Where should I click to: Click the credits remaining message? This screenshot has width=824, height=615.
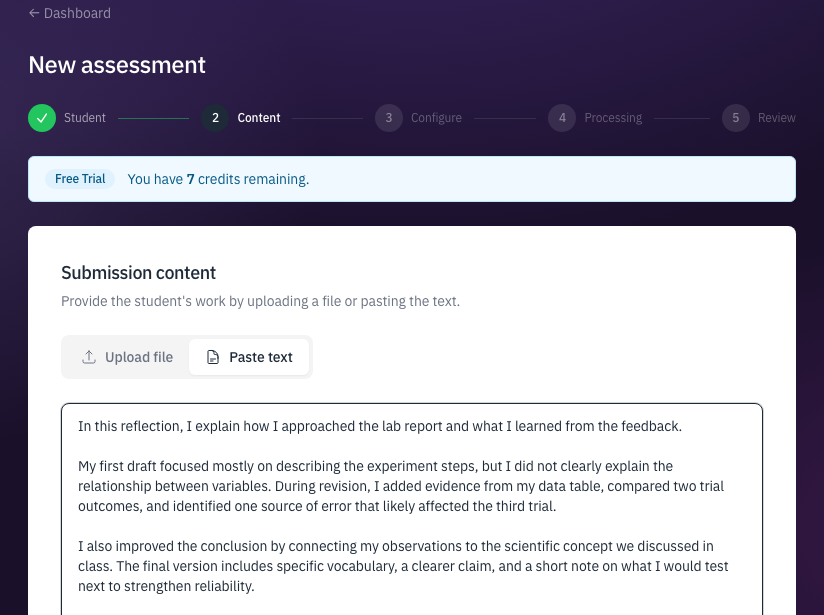[217, 178]
